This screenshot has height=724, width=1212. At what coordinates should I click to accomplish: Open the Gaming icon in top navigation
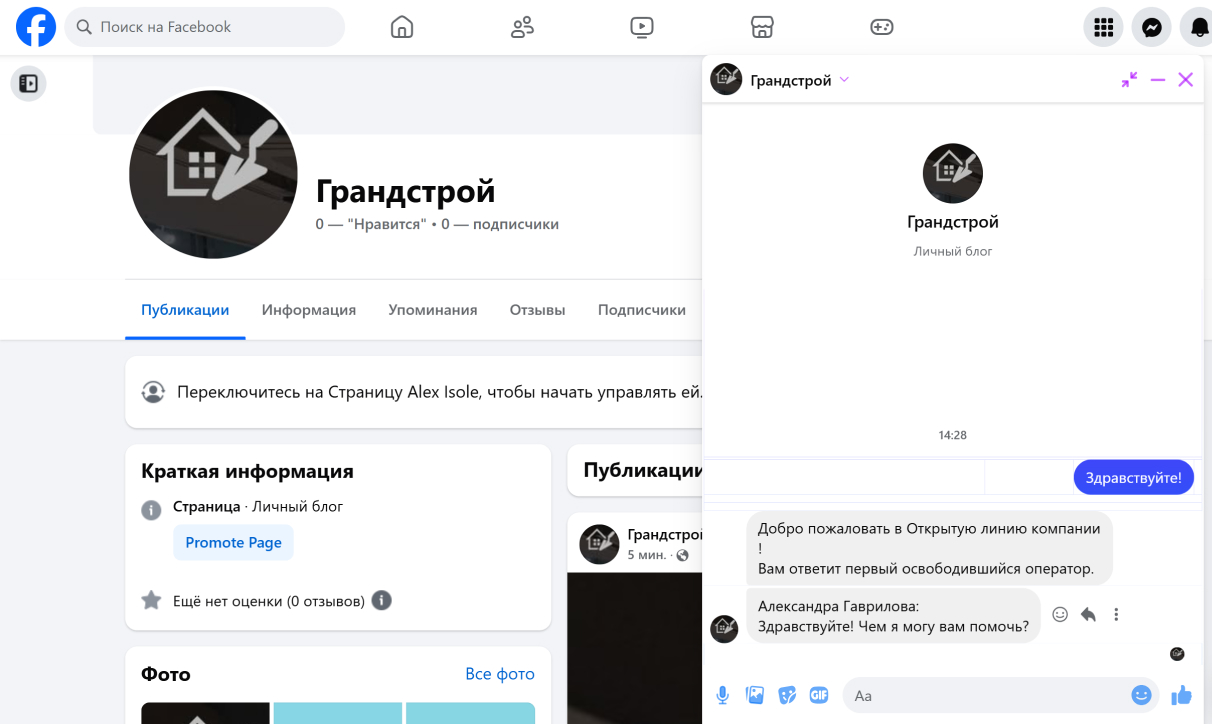[881, 27]
